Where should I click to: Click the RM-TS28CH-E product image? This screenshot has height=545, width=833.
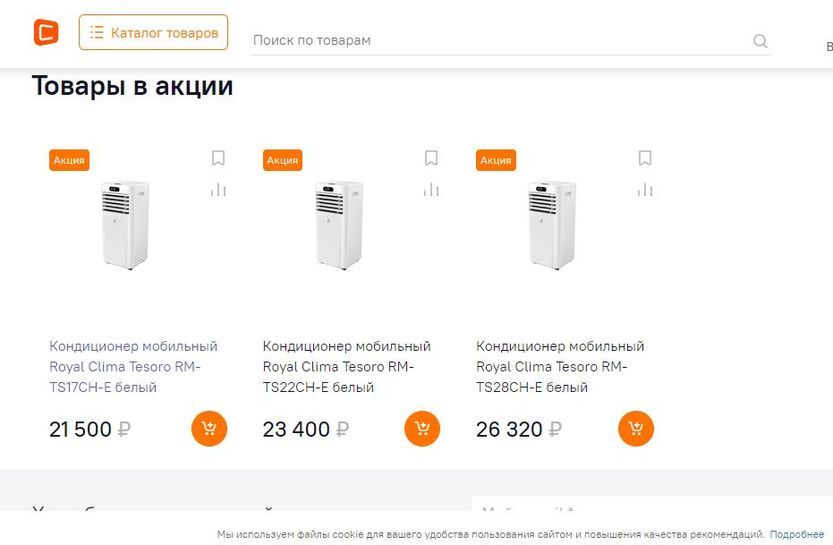coord(552,225)
